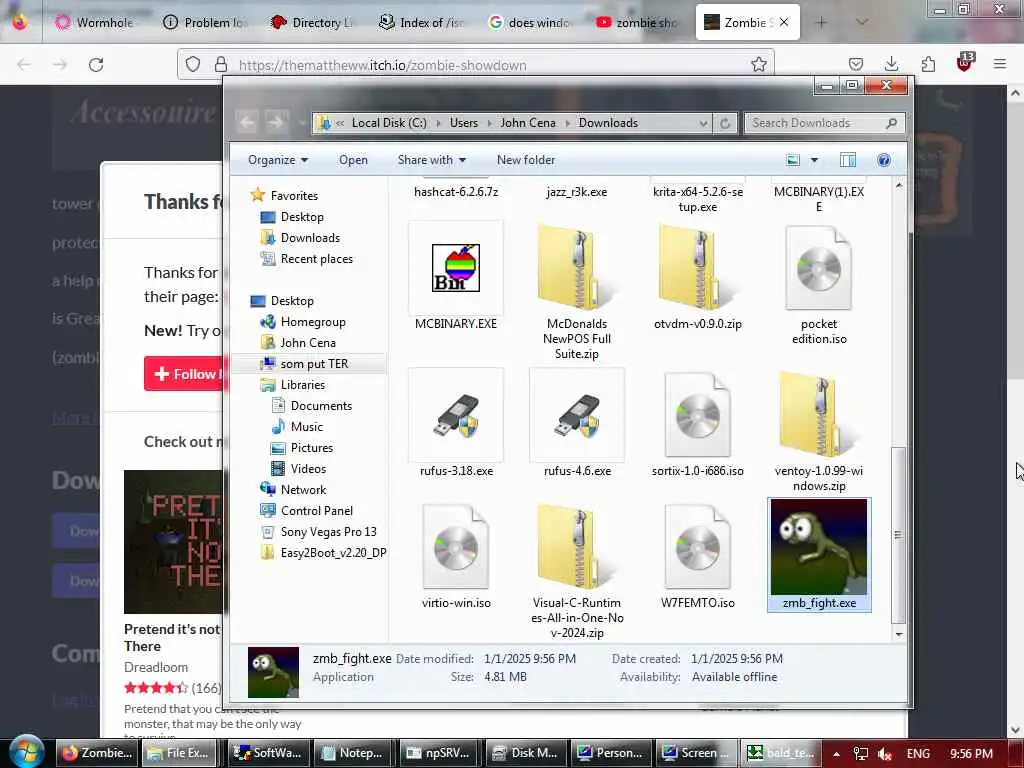Click John Cena in the address breadcrumb

point(528,123)
